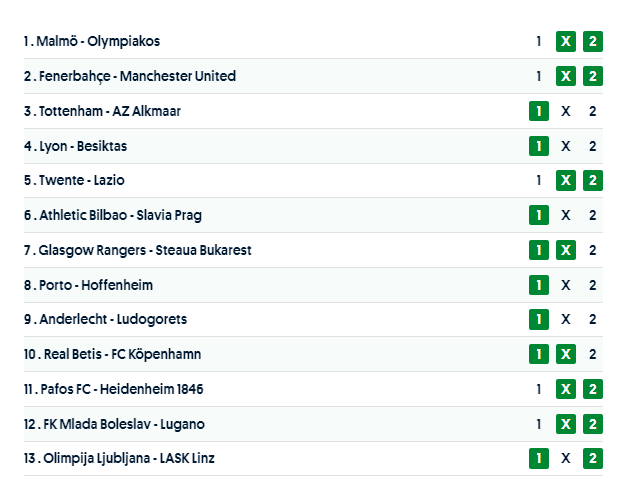Click the Fenerbahçe - Manchester United match name
Screen dimensions: 624x487
[137, 77]
